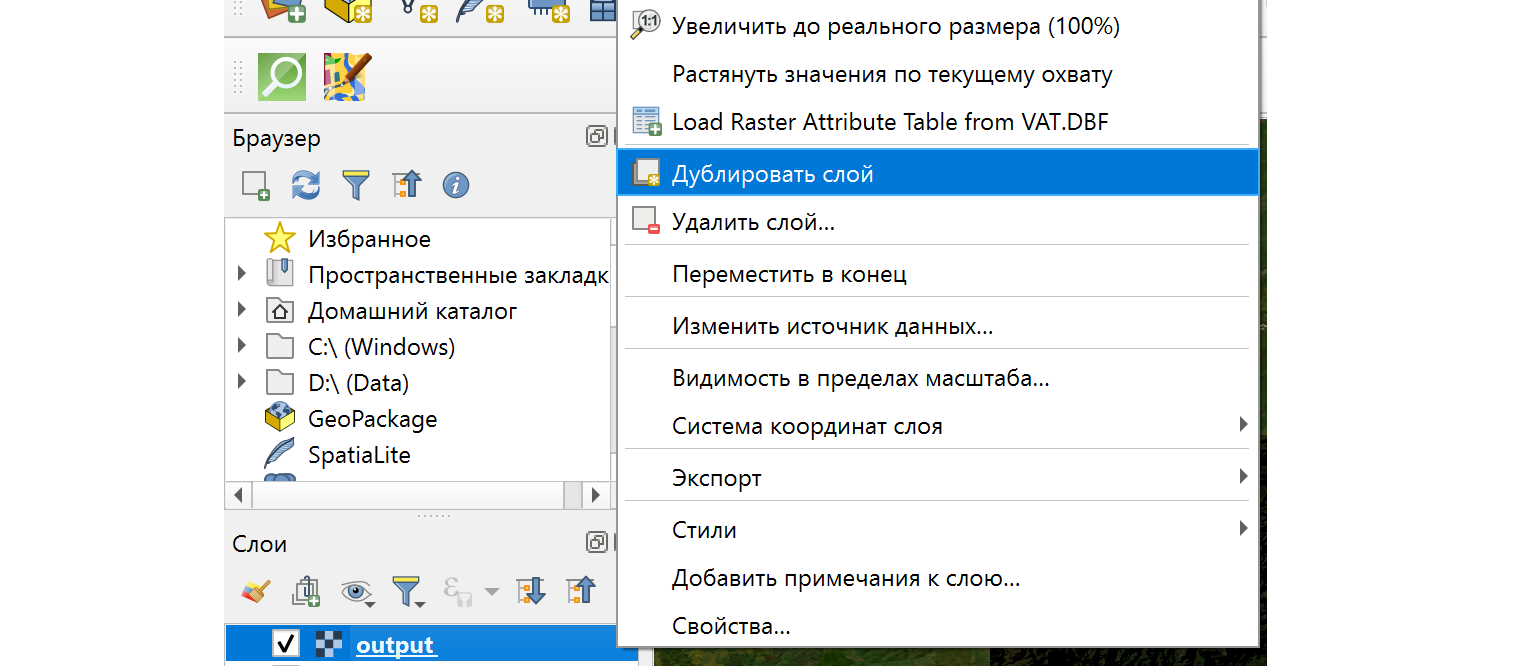Open Система координат слоя submenu
Image resolution: width=1530 pixels, height=668 pixels.
938,426
